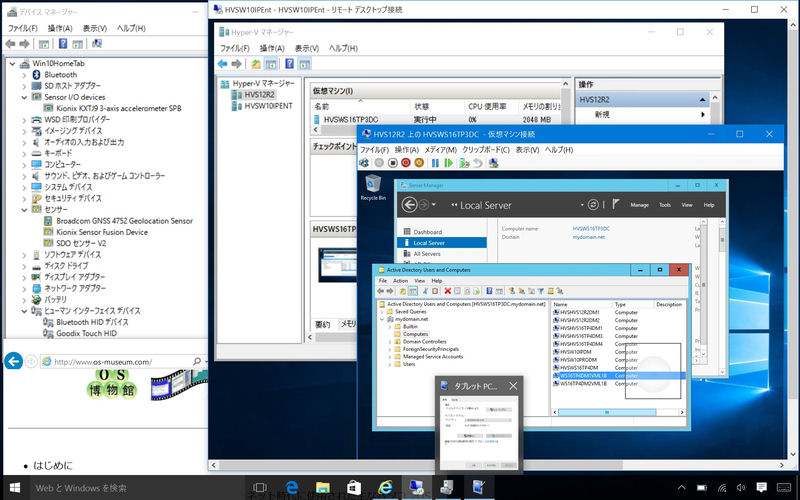Screen dimensions: 800x500
Task: Open the メディア(M) menu in VM connection
Action: point(439,149)
